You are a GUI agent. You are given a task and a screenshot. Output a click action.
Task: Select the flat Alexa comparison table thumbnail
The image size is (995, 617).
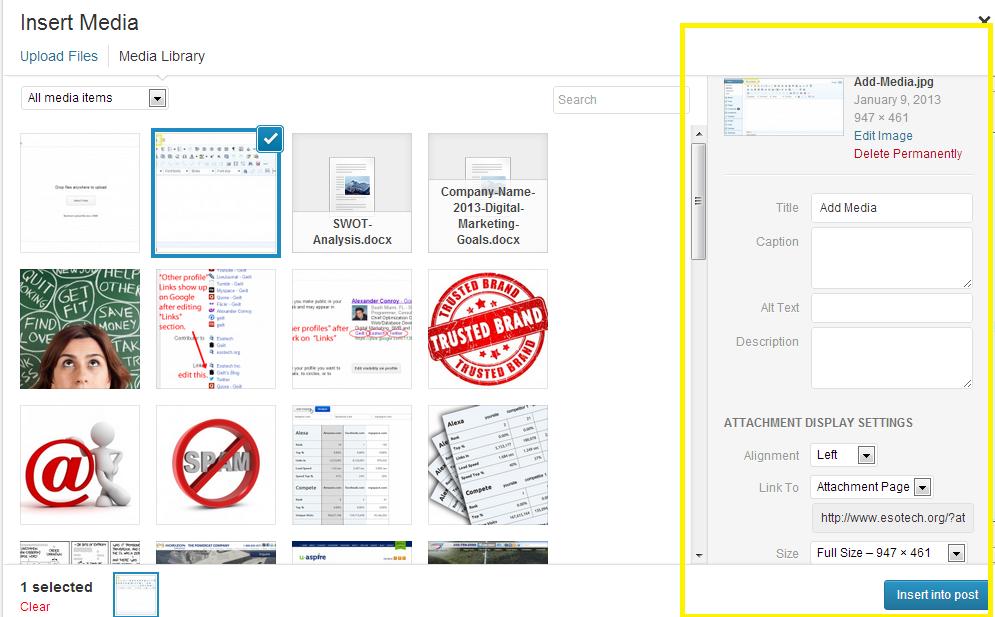(x=352, y=465)
